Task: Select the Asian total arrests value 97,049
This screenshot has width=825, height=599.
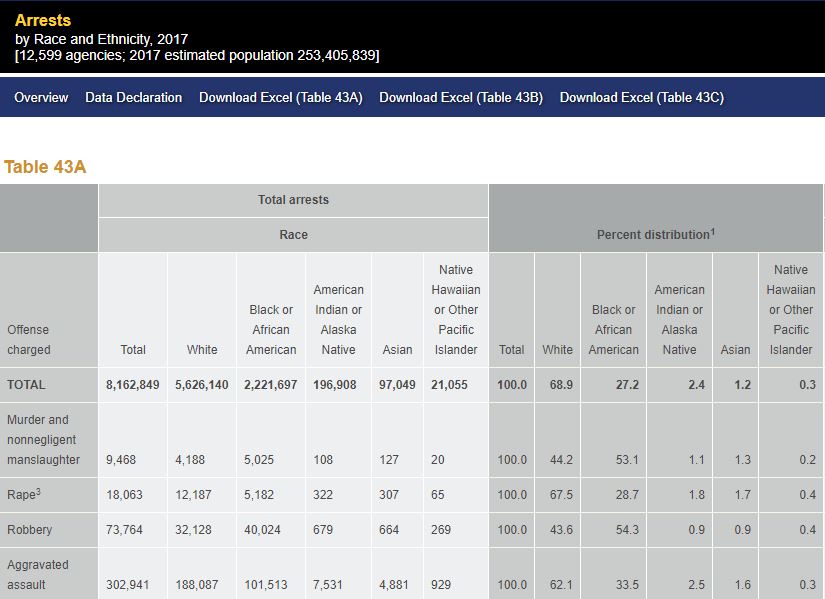Action: (397, 385)
